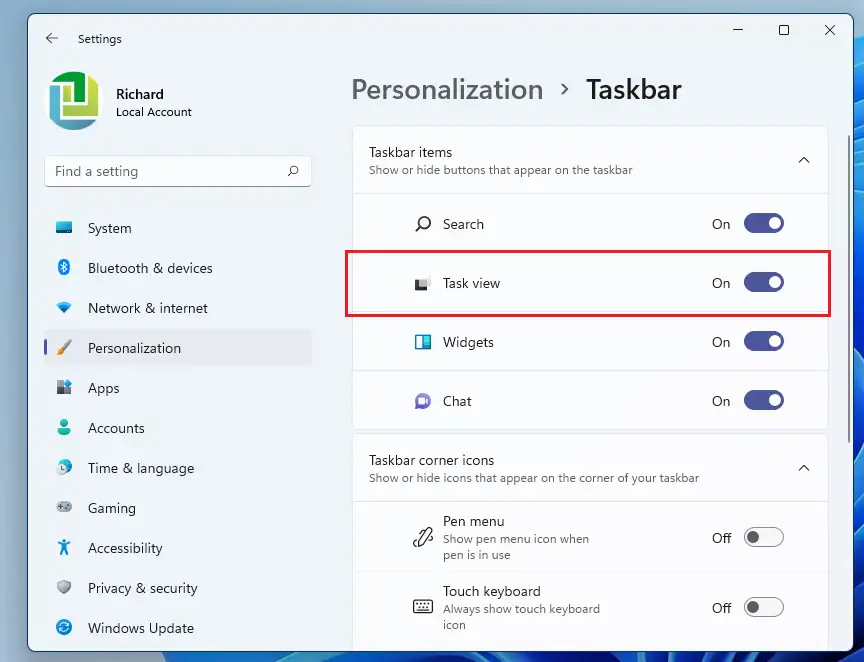Open Bluetooth & devices settings
The height and width of the screenshot is (662, 864).
(x=178, y=268)
